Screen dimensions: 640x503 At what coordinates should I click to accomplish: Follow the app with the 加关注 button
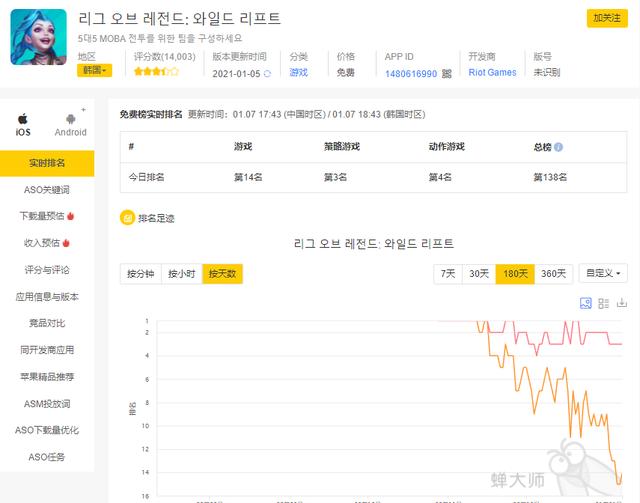(x=607, y=18)
